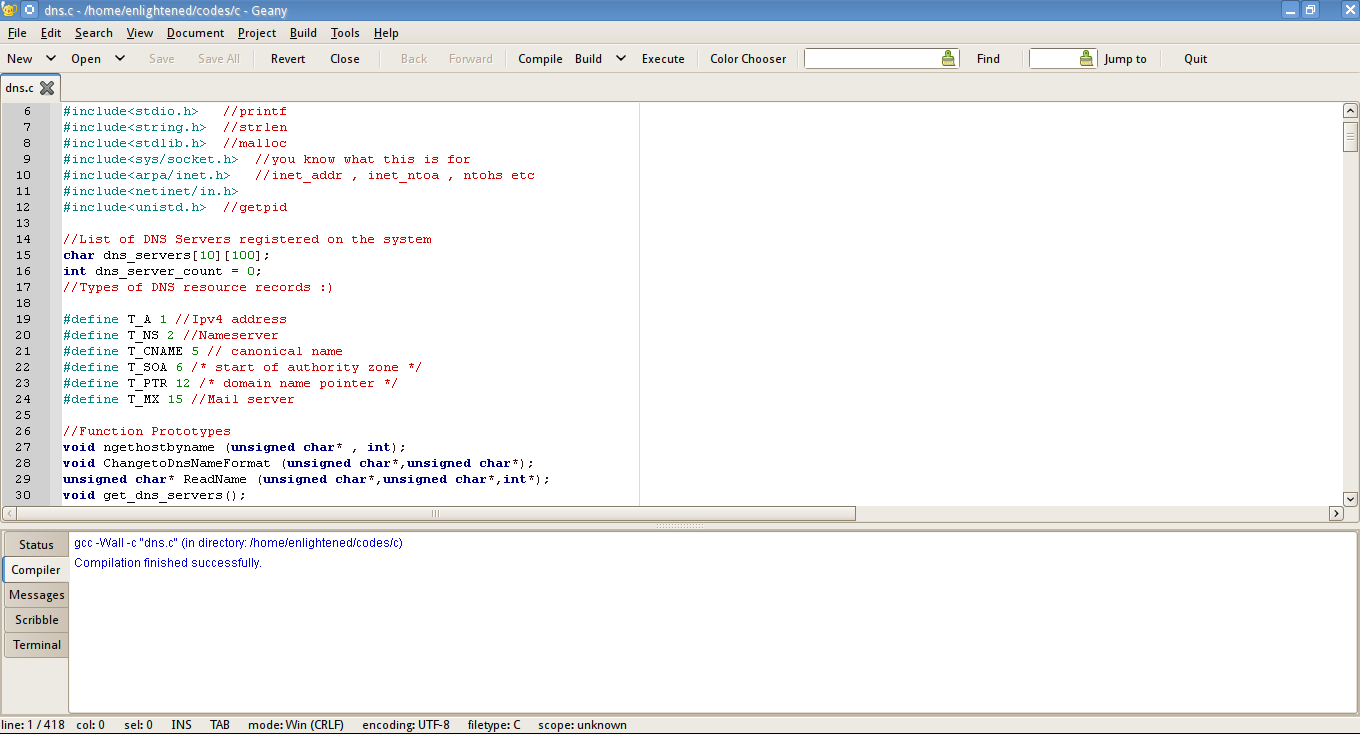The height and width of the screenshot is (735, 1360).
Task: Open the Document menu
Action: coord(195,33)
